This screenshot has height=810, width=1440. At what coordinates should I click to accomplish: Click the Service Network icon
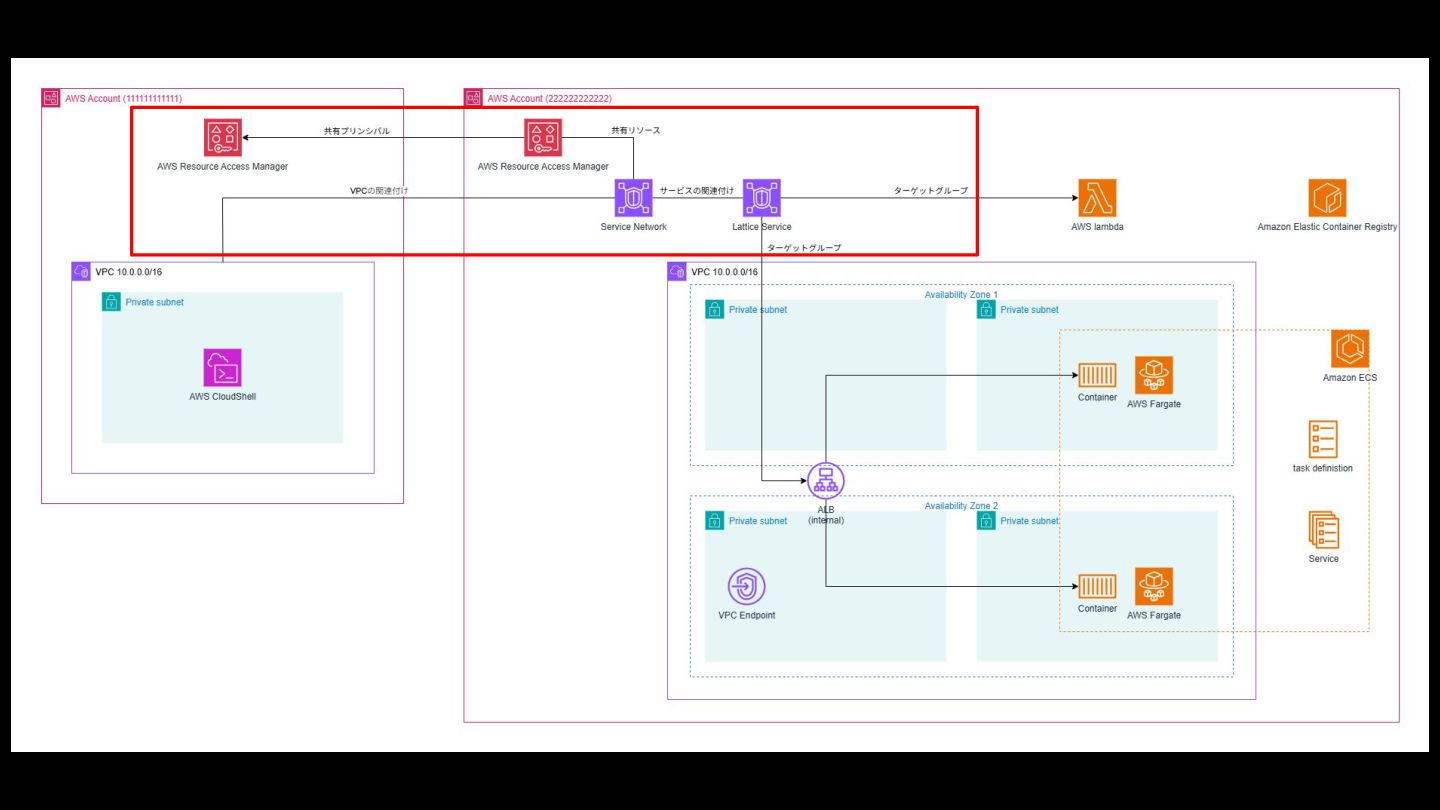(633, 198)
